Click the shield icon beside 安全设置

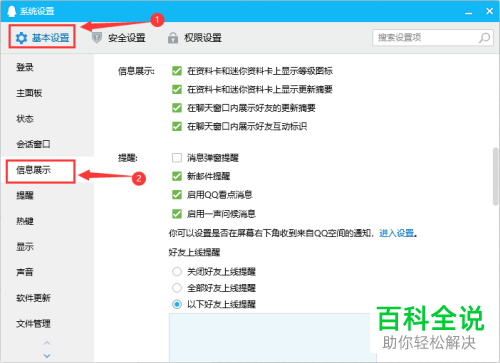click(x=97, y=38)
